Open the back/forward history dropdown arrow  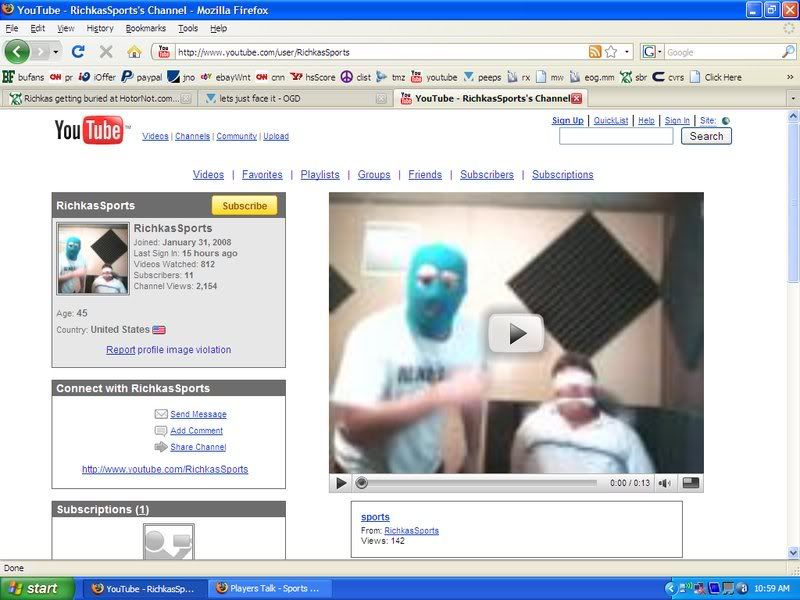56,51
